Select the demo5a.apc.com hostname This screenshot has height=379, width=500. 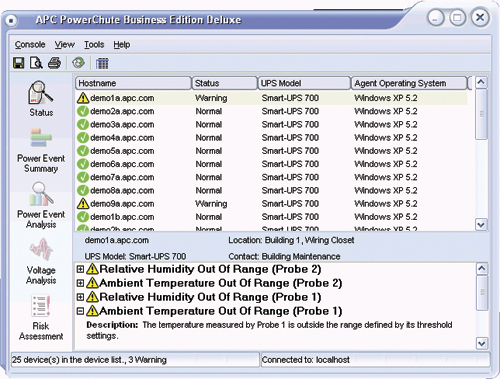pyautogui.click(x=122, y=151)
